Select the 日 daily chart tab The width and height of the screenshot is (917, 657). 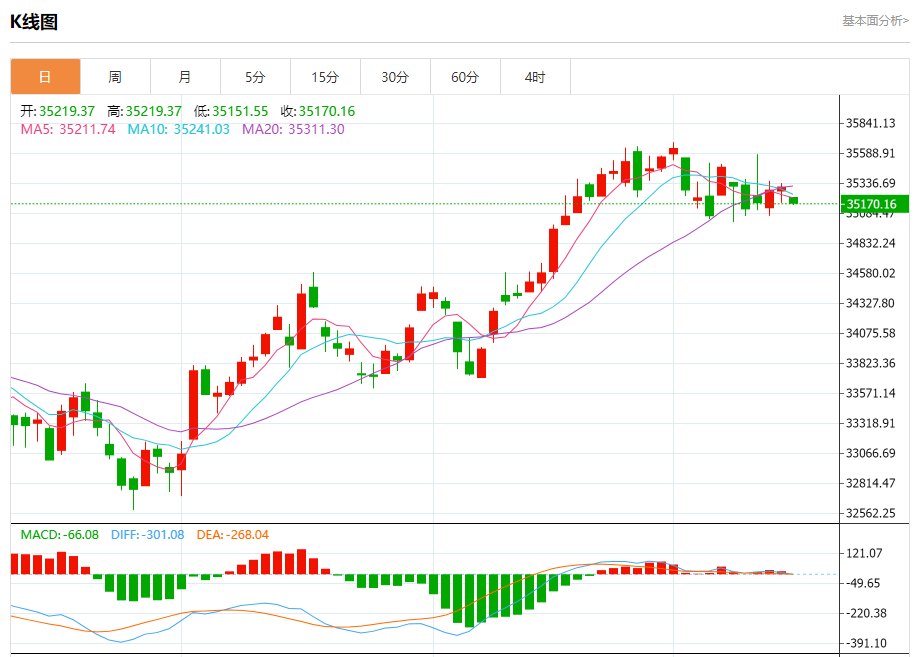tap(45, 77)
